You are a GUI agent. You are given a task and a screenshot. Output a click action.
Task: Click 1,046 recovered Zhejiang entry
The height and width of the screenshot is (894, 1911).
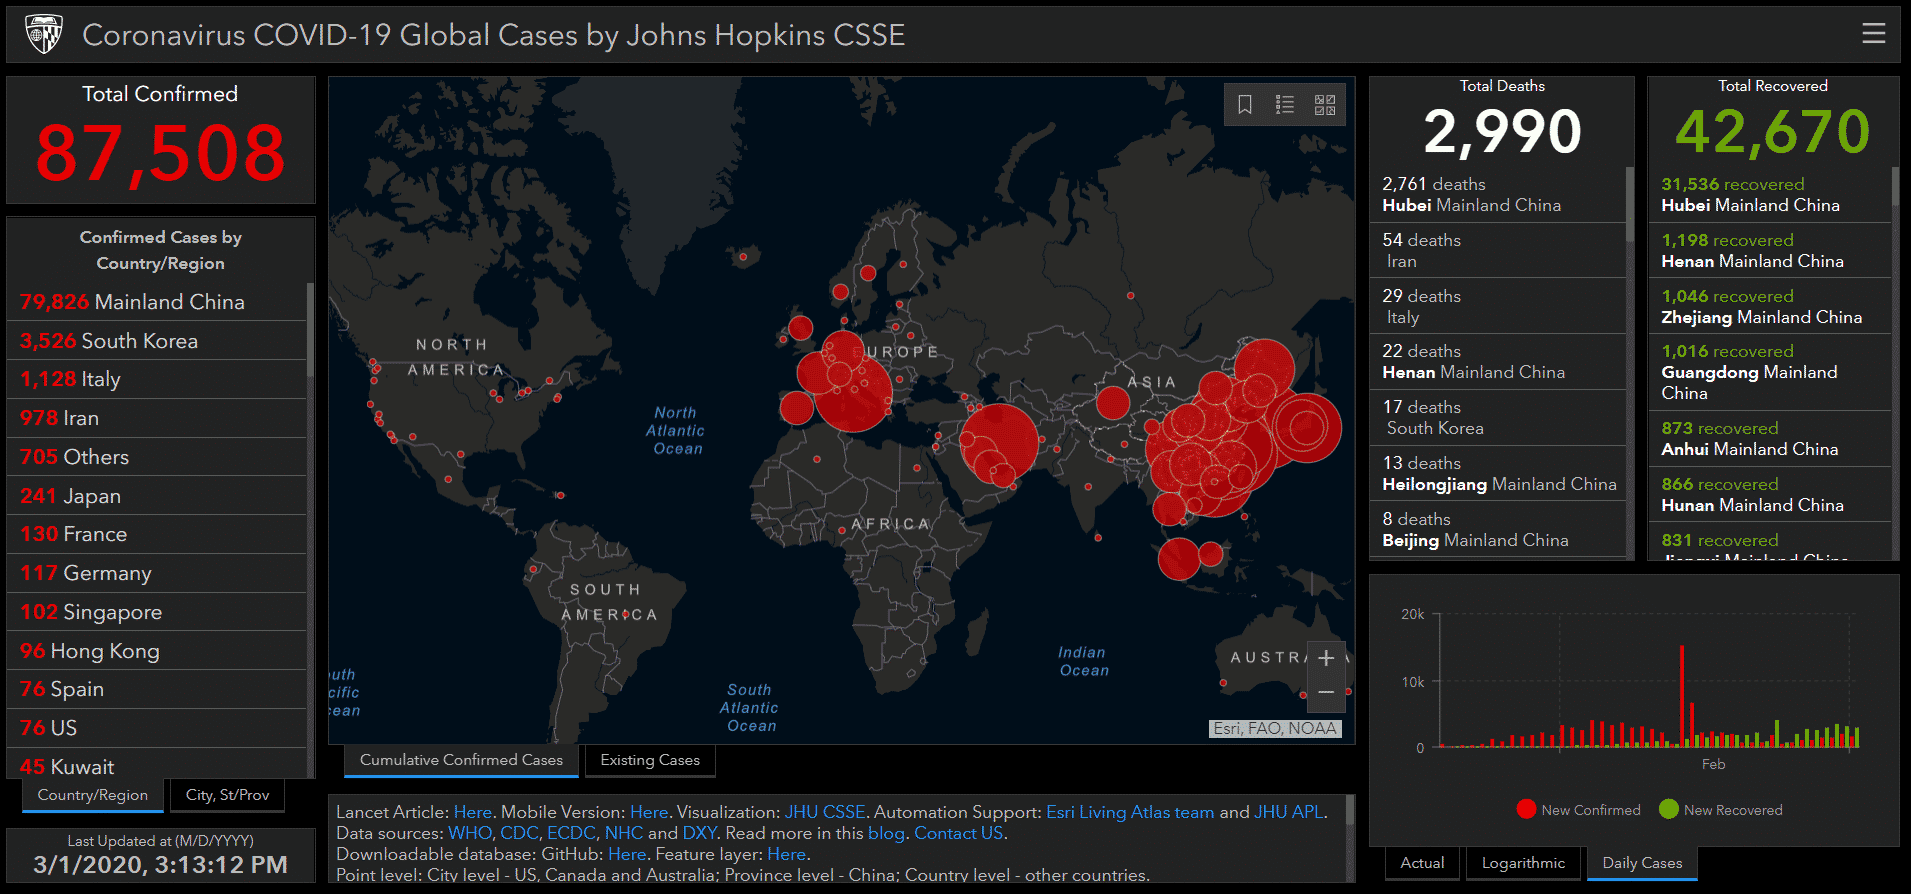point(1770,306)
